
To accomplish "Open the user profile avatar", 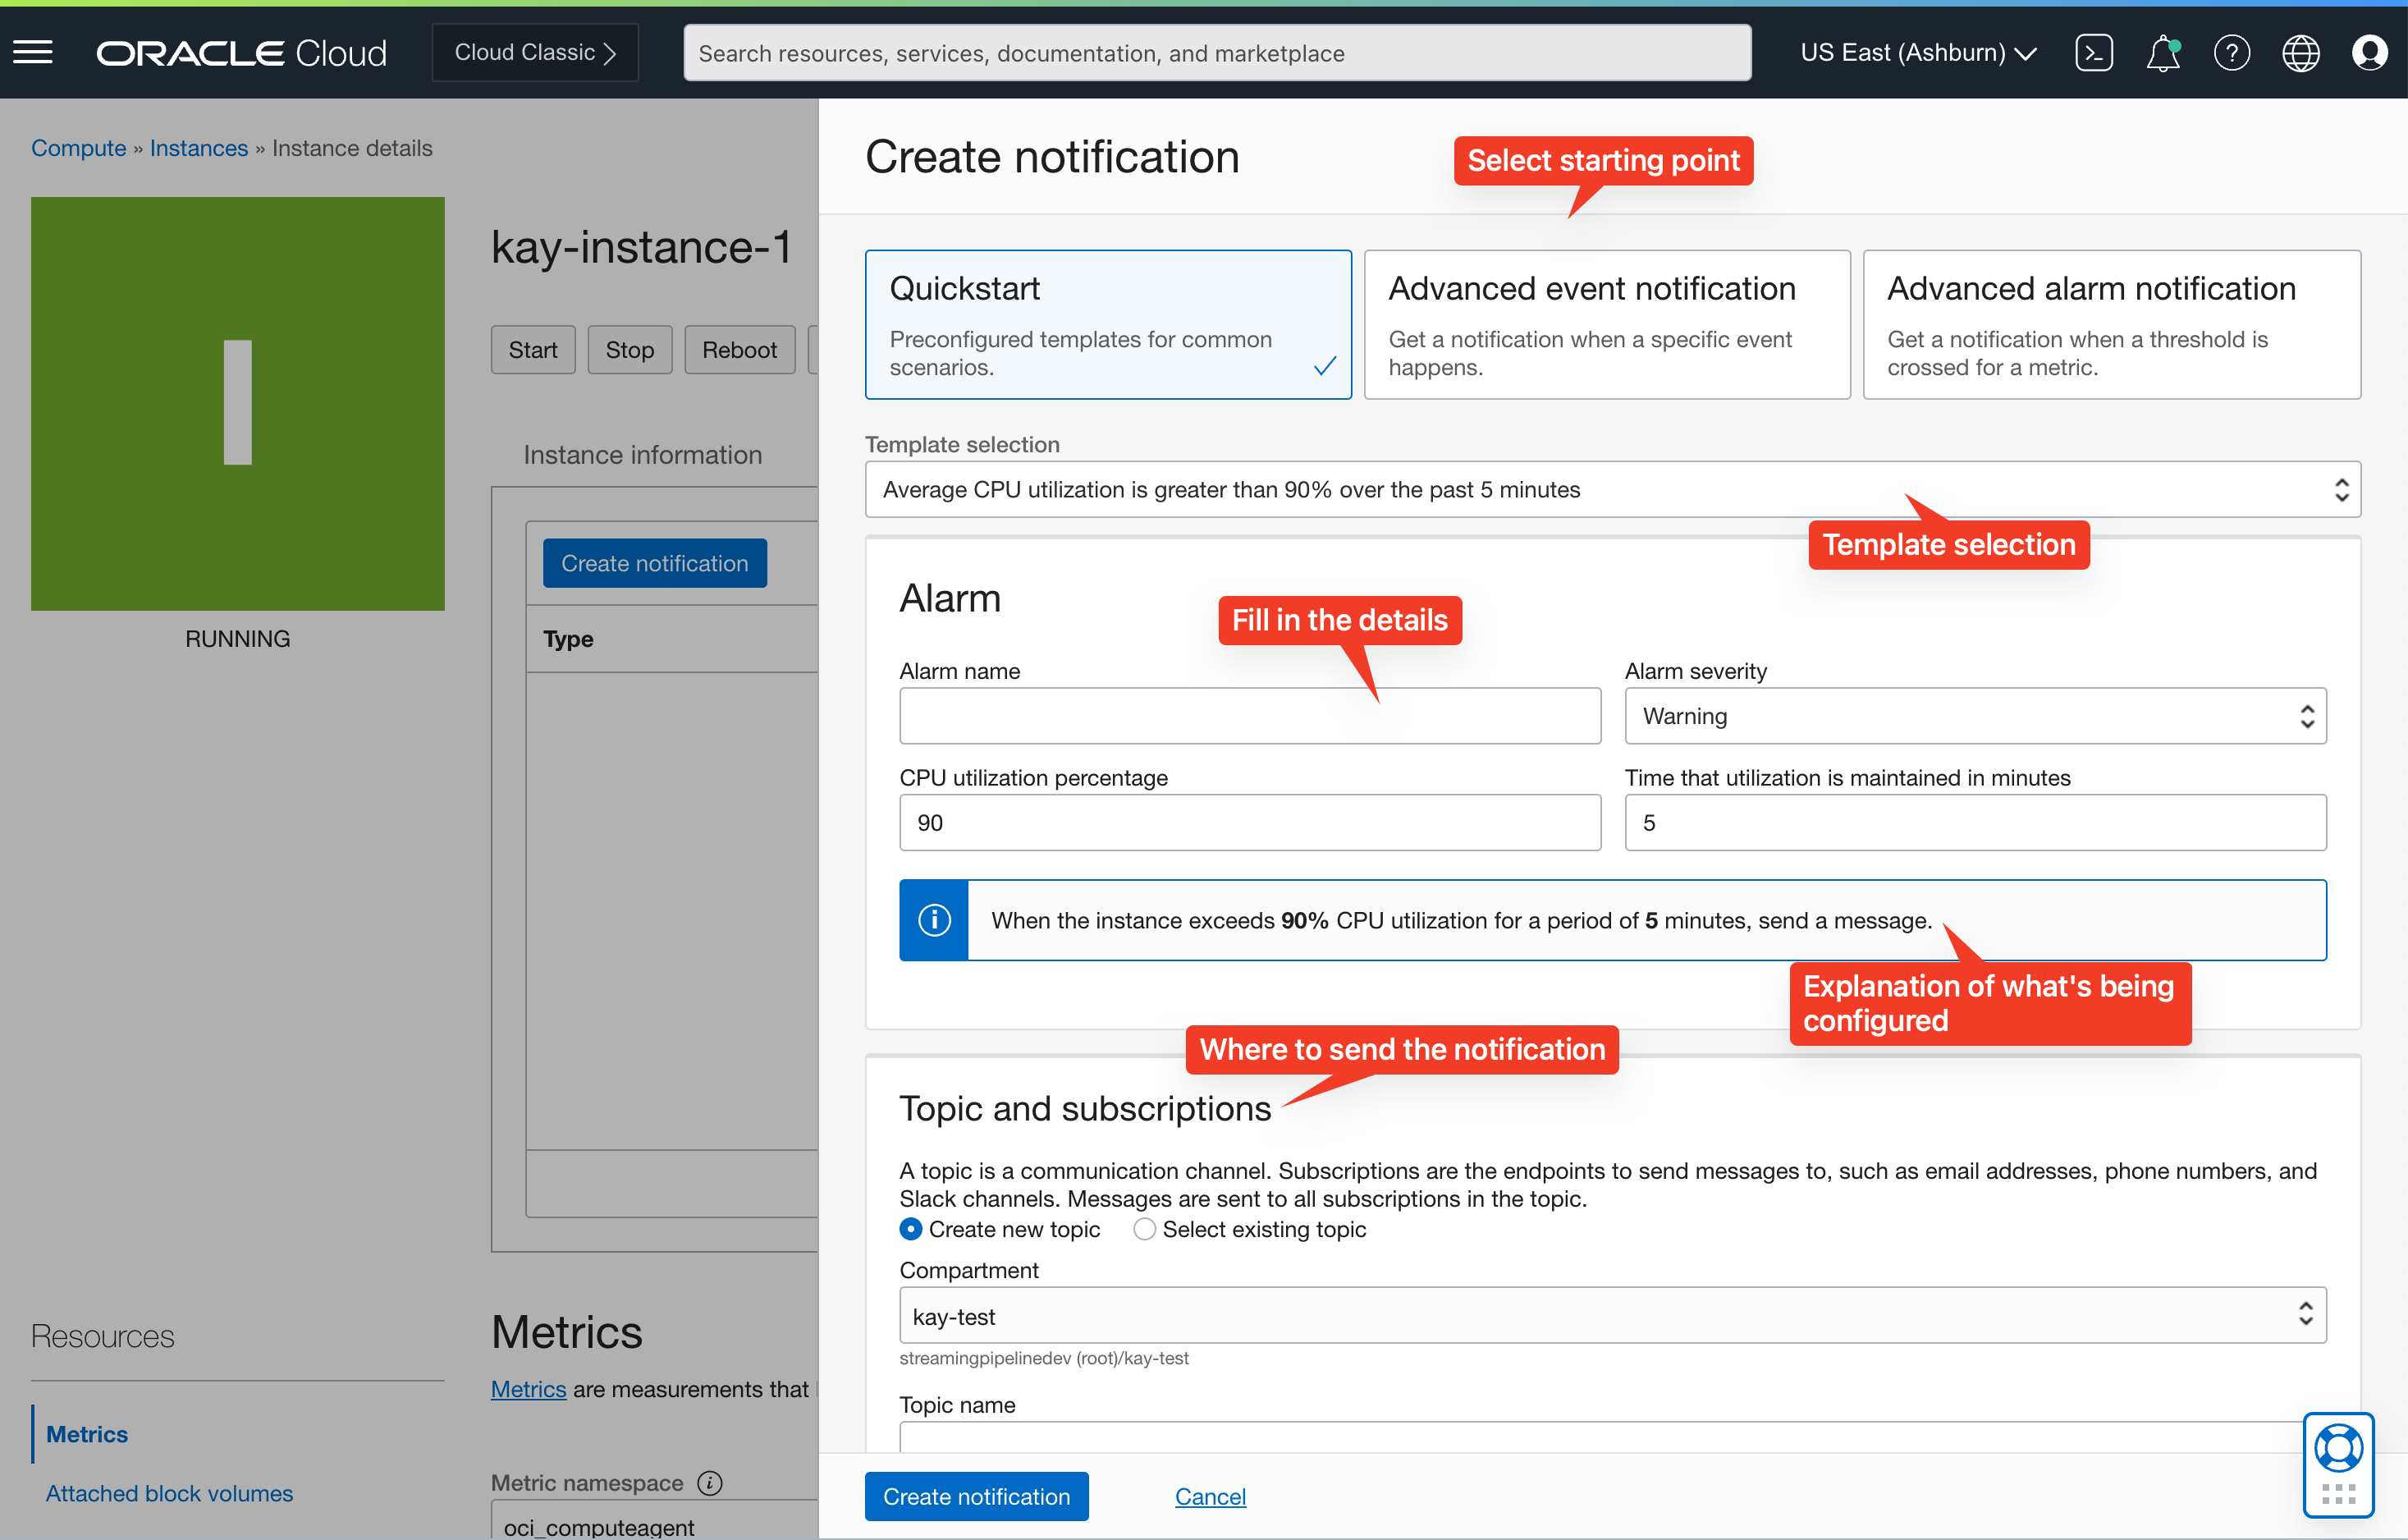I will point(2370,53).
